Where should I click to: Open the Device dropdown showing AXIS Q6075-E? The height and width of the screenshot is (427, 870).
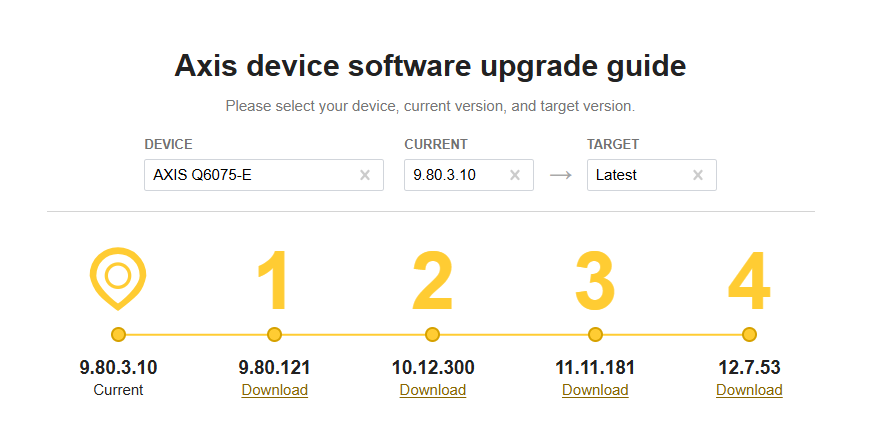click(250, 175)
